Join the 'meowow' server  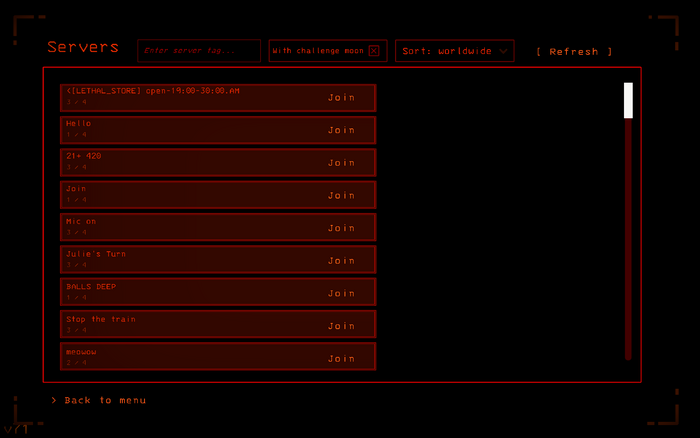coord(341,358)
